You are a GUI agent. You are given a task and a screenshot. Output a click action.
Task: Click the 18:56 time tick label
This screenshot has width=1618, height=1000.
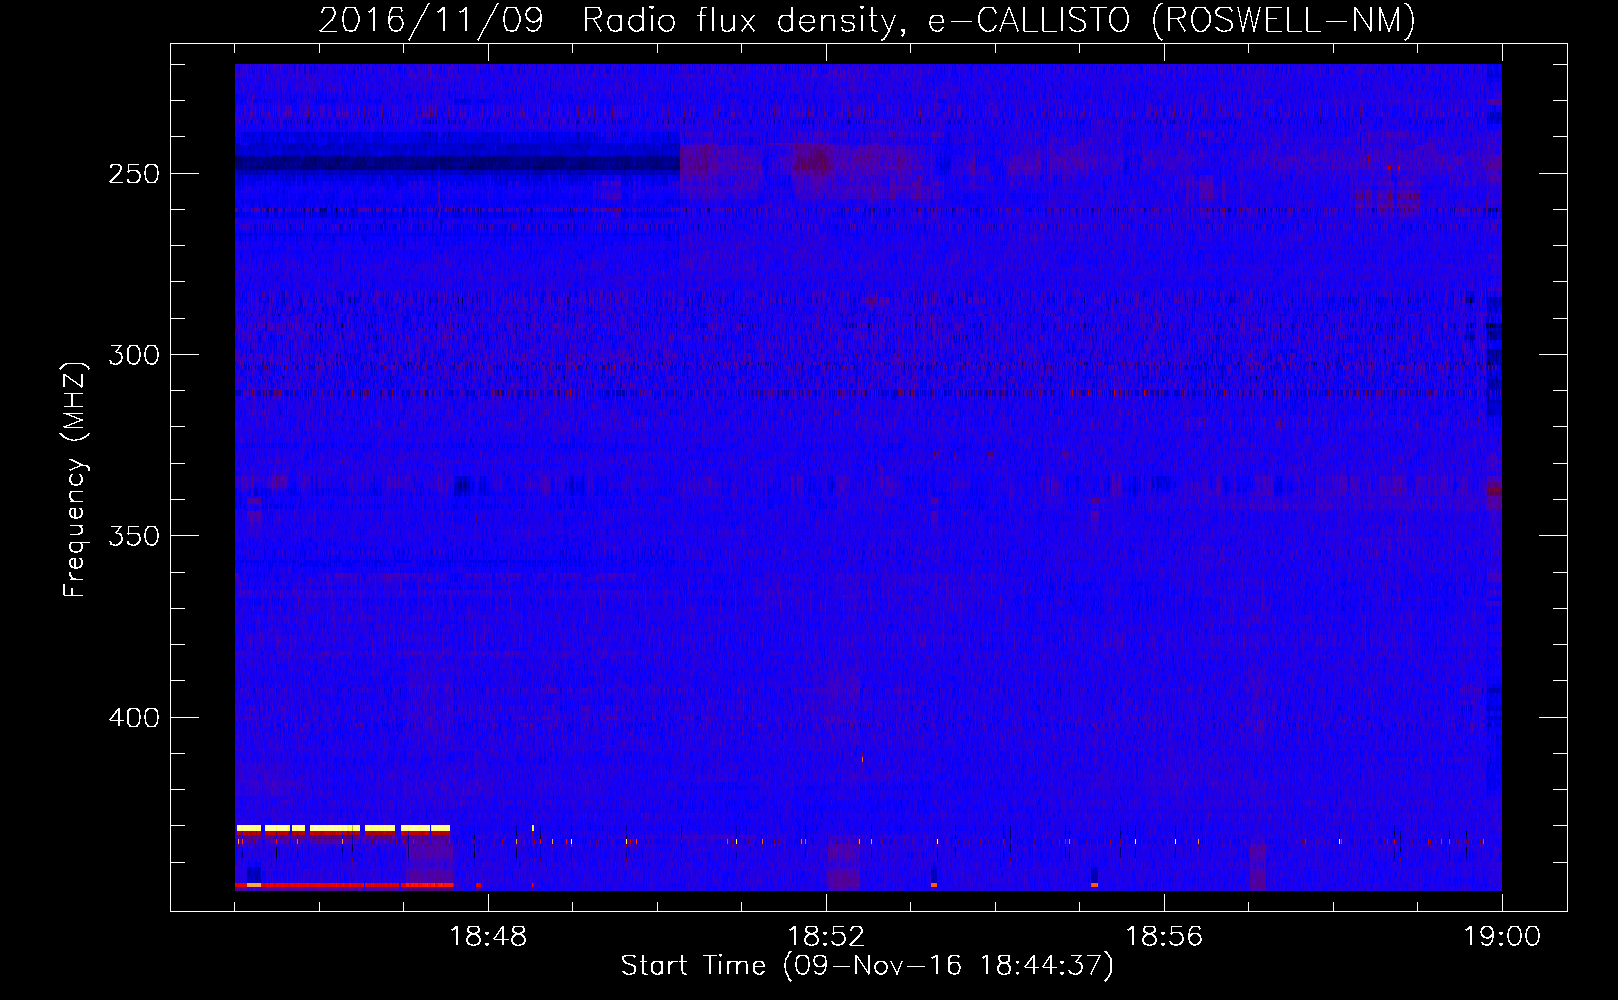(x=1164, y=937)
